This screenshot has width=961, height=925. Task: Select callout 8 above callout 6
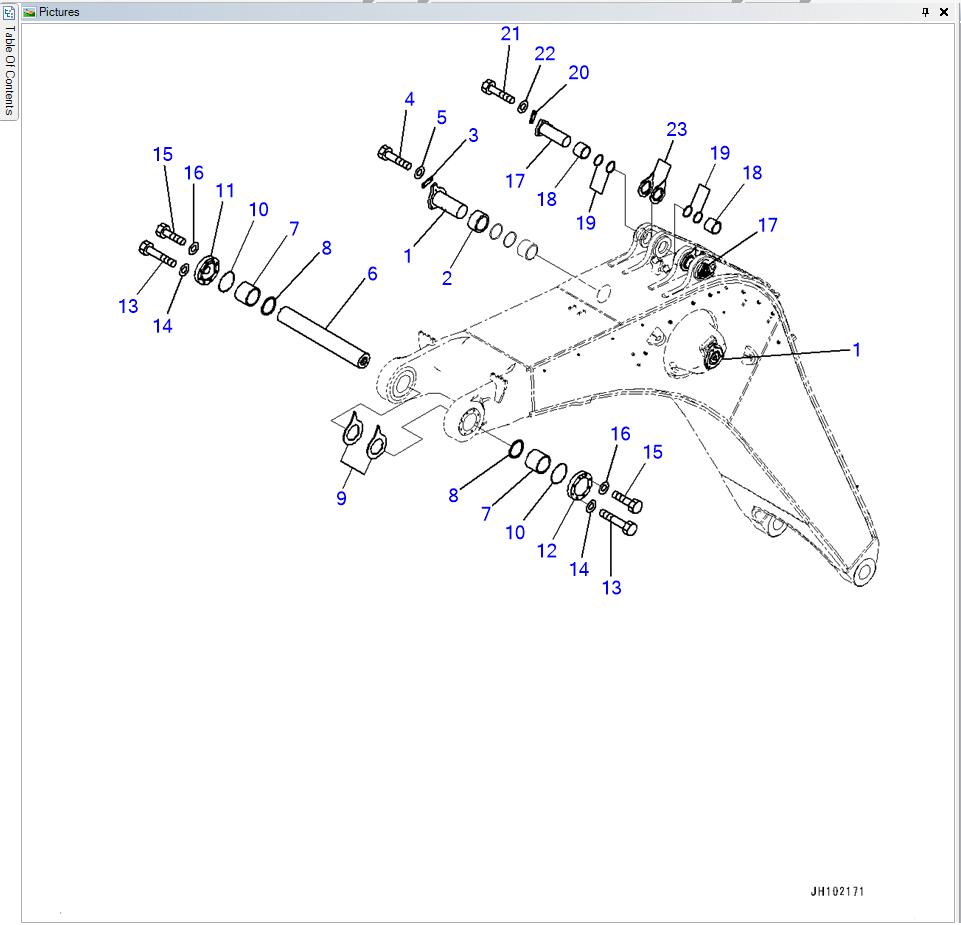327,248
